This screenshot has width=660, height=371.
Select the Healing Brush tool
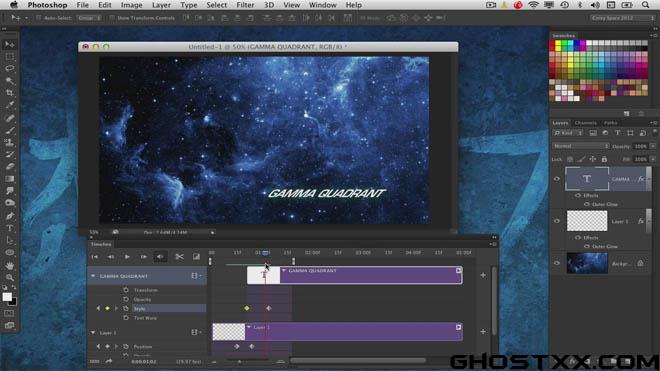click(x=10, y=118)
